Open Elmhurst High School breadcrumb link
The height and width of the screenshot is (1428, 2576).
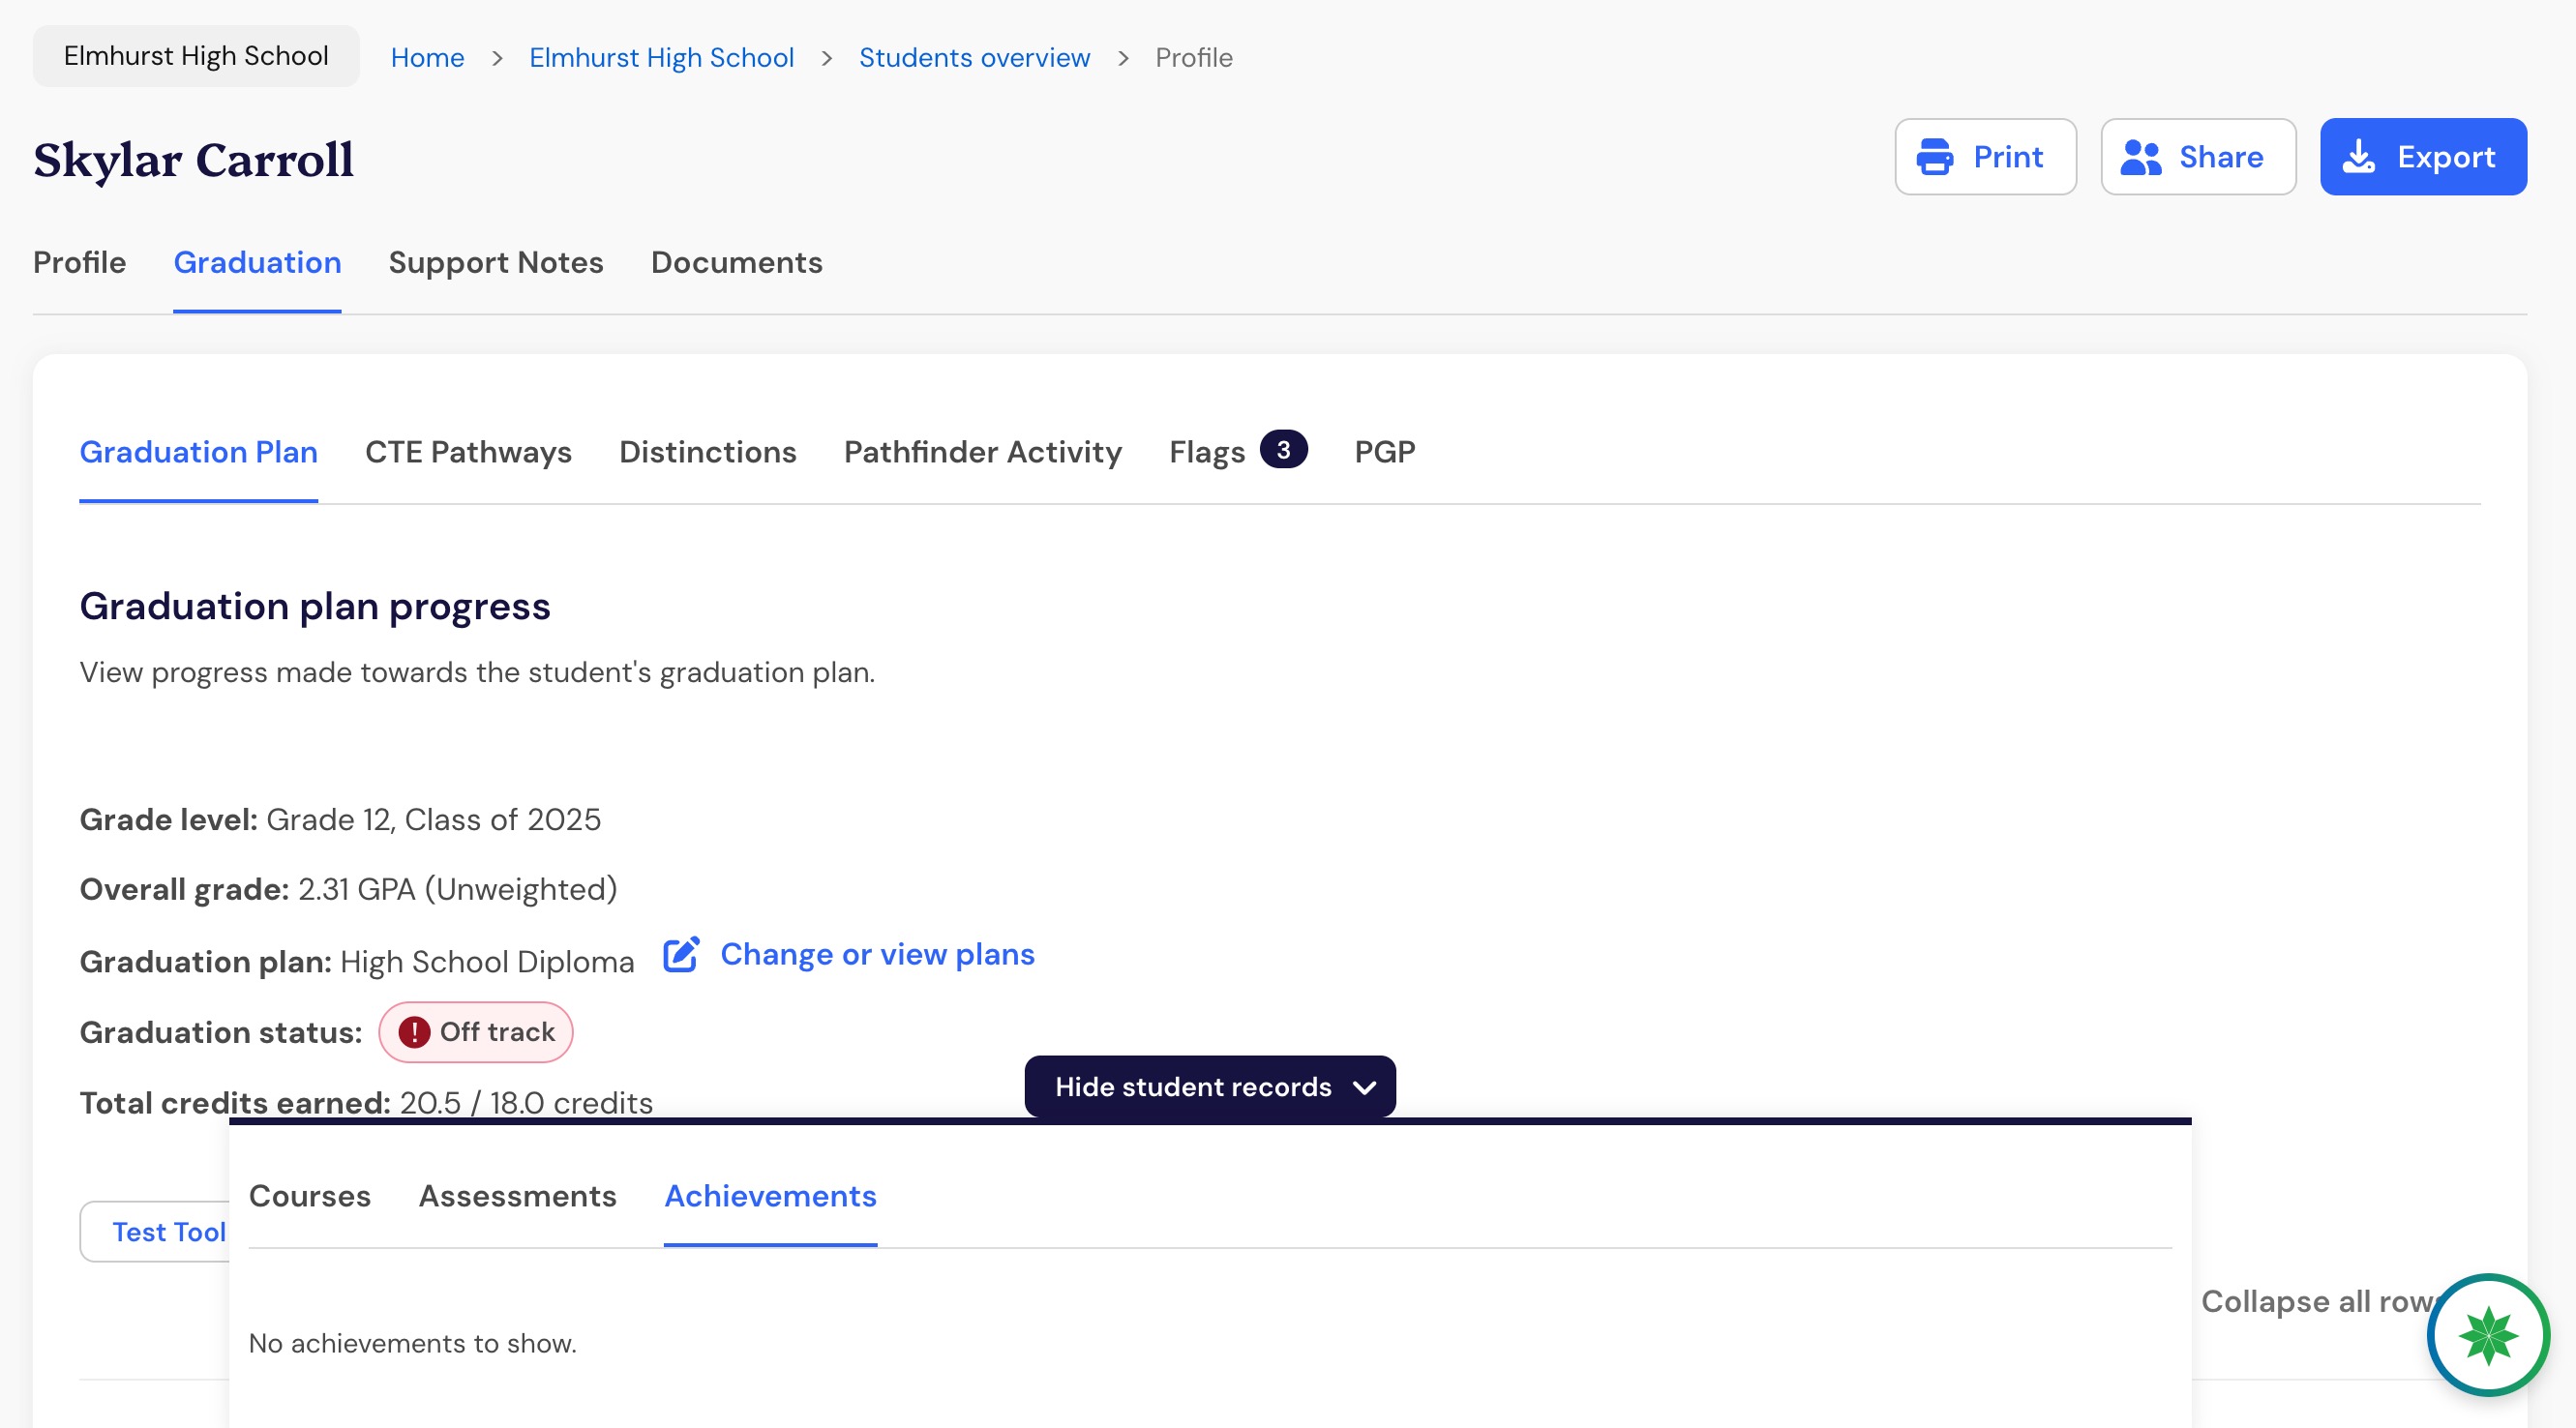tap(662, 57)
